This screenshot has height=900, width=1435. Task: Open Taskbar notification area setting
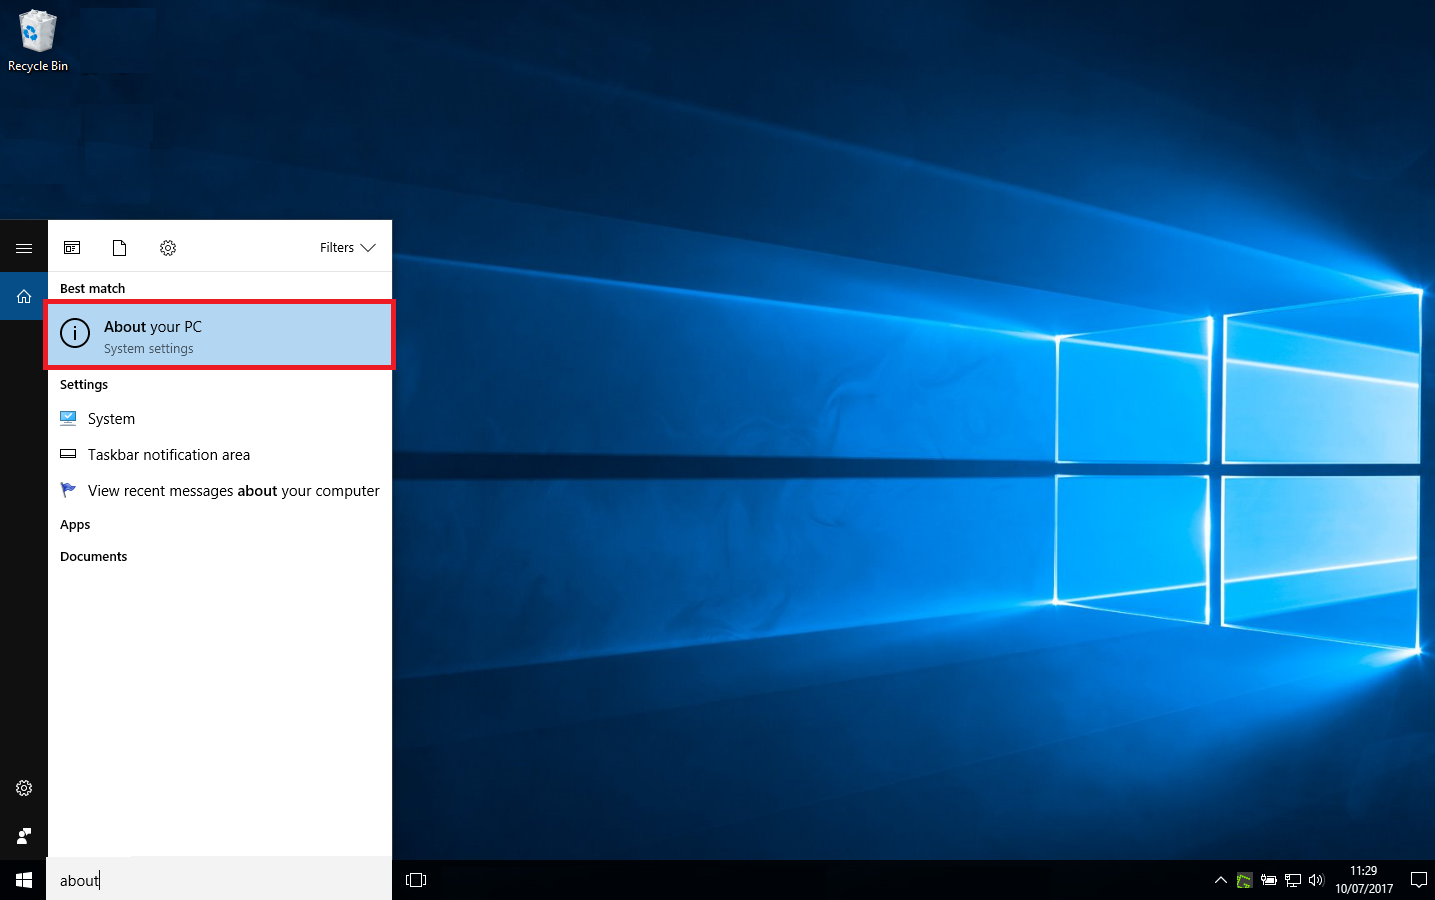coord(168,455)
